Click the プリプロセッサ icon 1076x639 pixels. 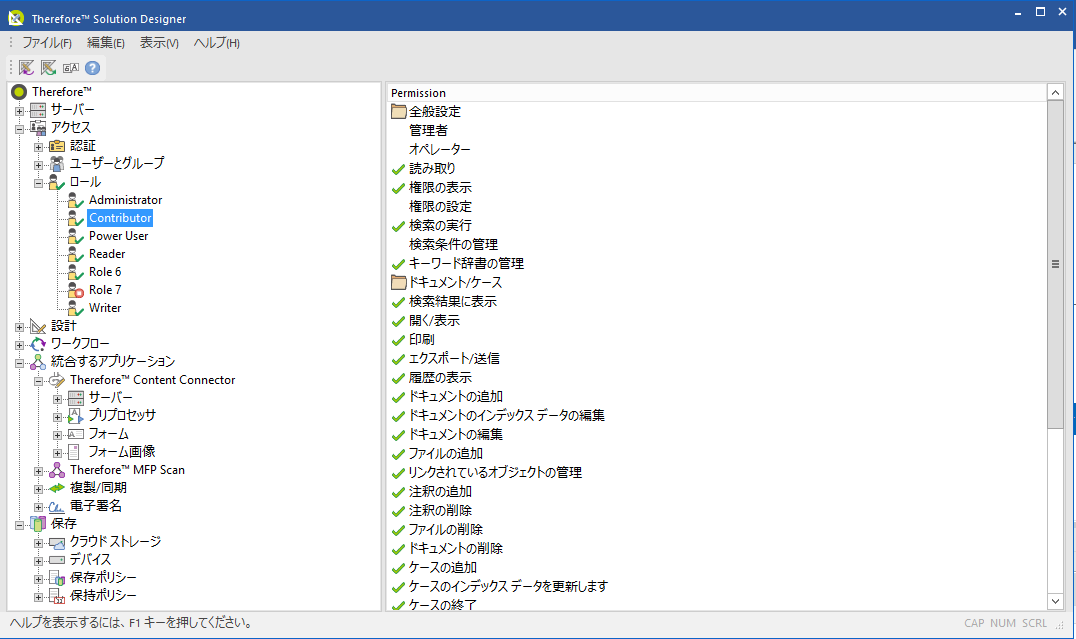(75, 415)
